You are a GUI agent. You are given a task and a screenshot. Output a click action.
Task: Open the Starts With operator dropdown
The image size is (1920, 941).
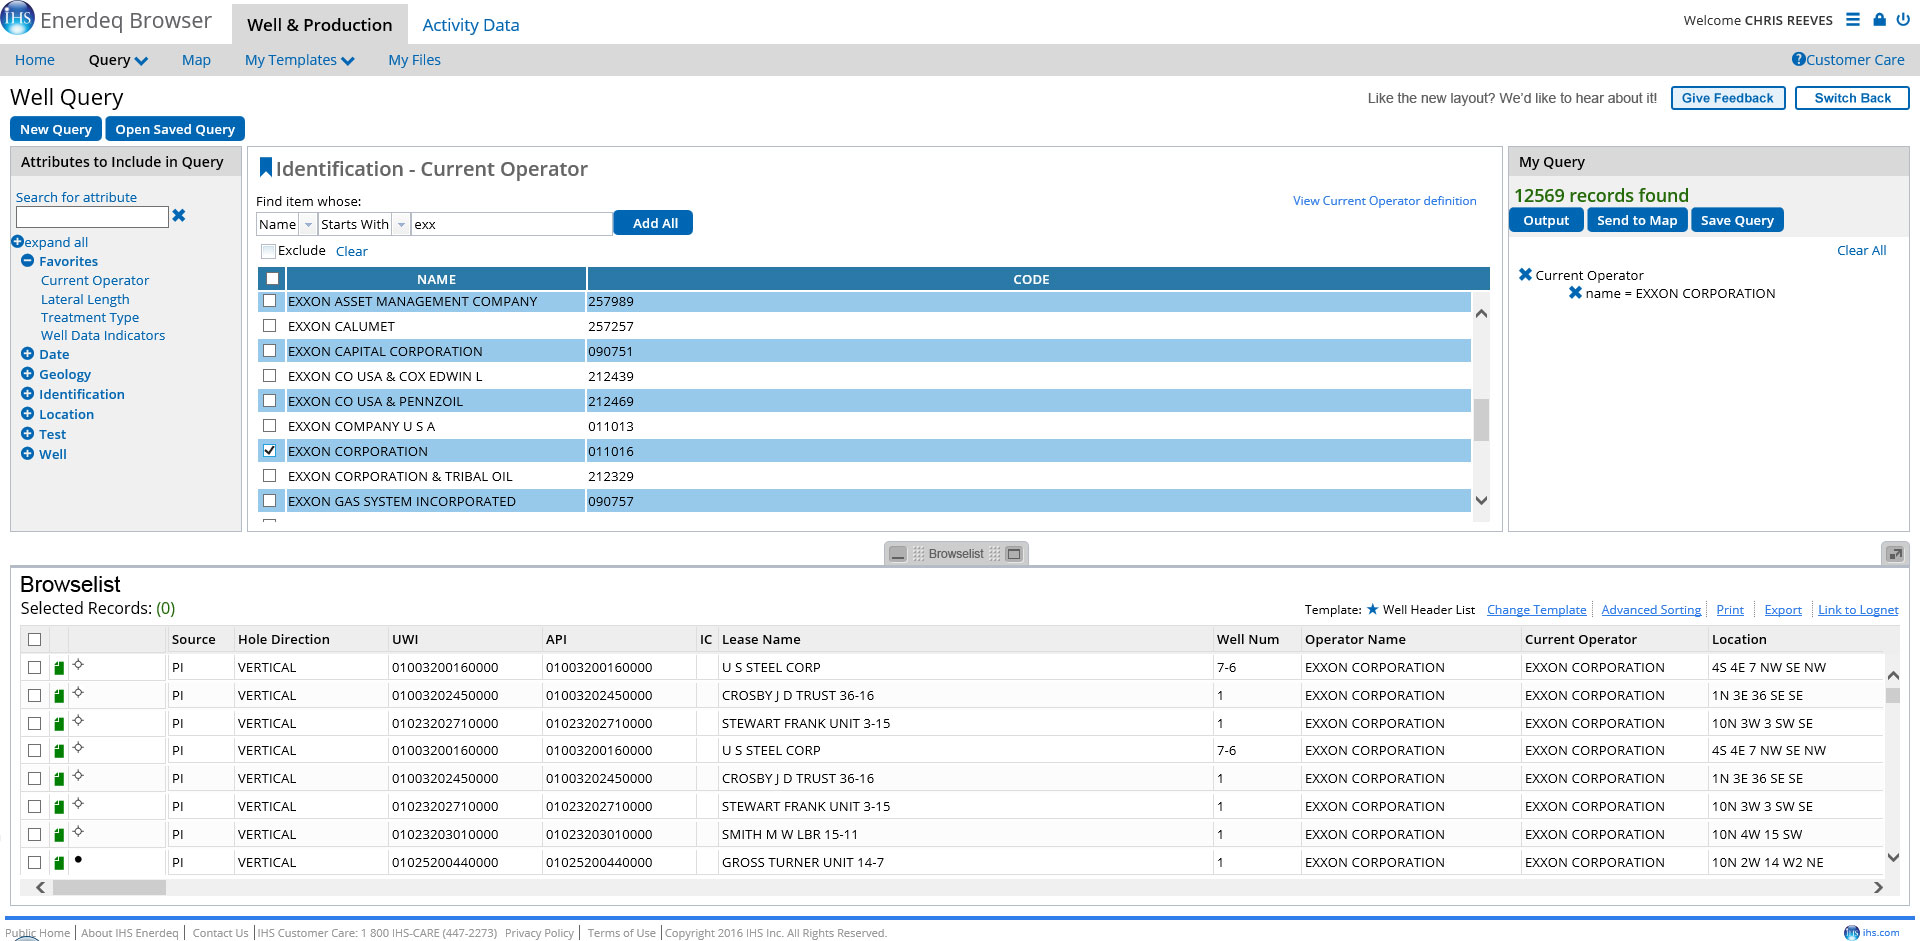(x=401, y=225)
